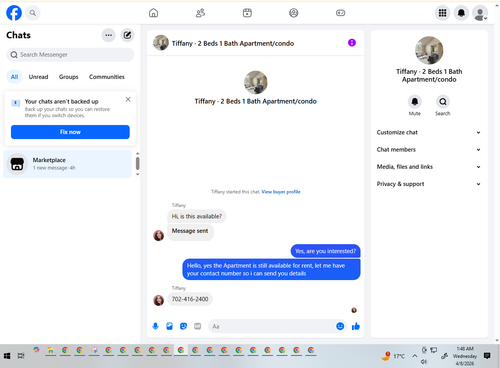Send a thumbs-up like
Image resolution: width=500 pixels, height=368 pixels.
pyautogui.click(x=356, y=326)
